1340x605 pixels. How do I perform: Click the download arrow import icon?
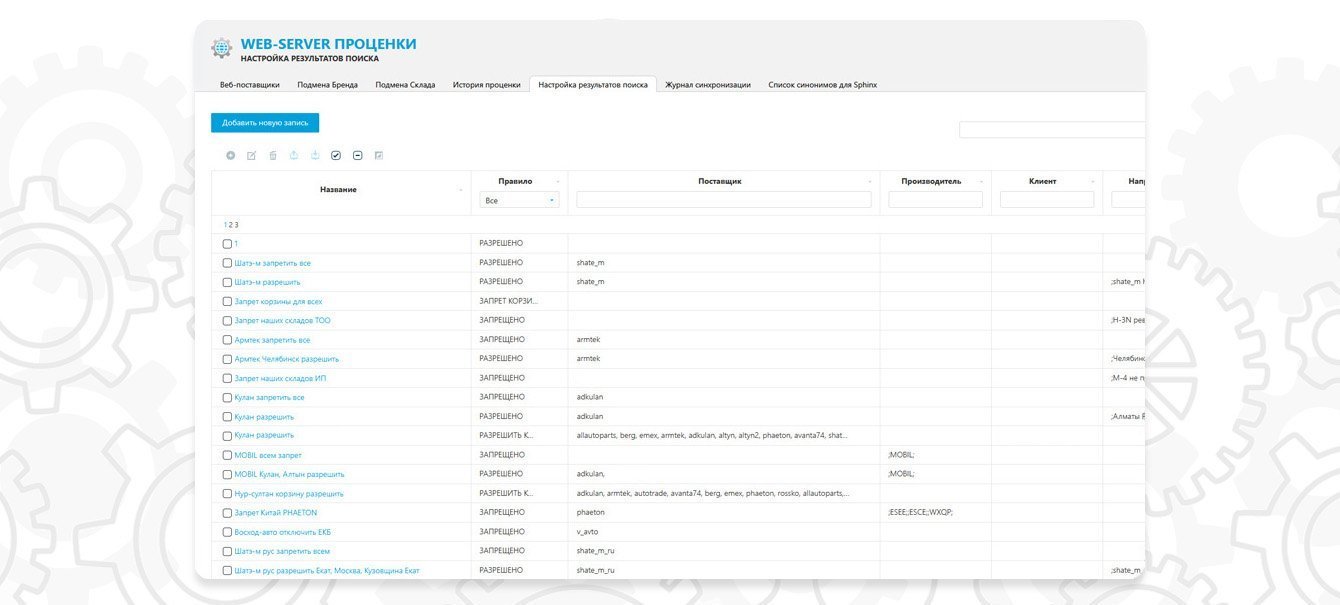(x=315, y=155)
